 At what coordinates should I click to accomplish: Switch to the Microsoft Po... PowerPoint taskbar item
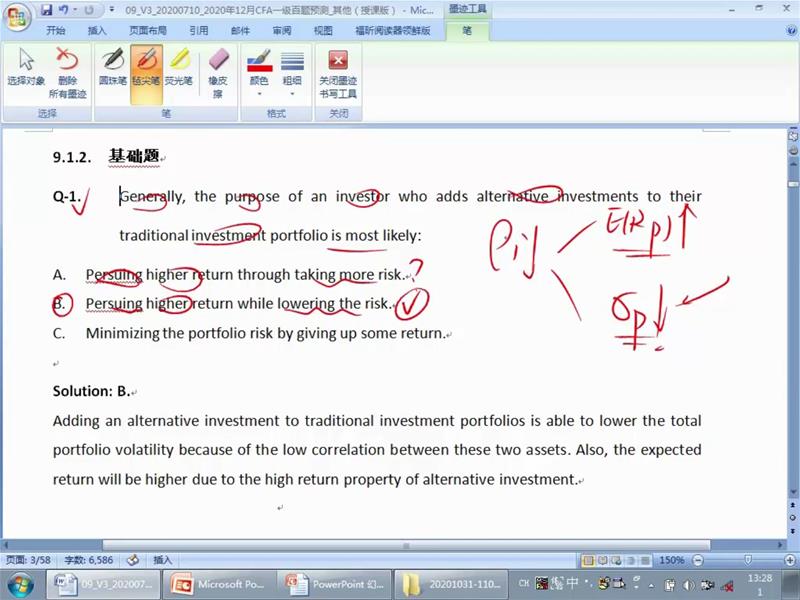click(219, 585)
